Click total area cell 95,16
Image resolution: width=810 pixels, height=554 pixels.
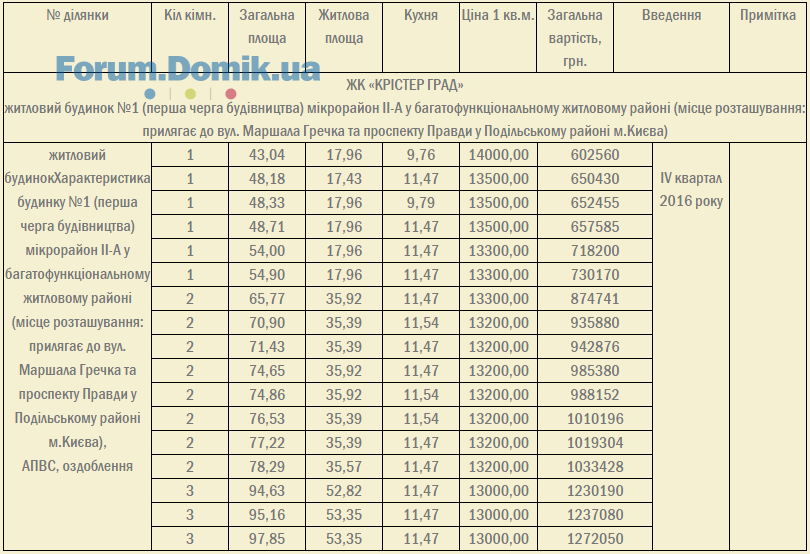point(267,515)
